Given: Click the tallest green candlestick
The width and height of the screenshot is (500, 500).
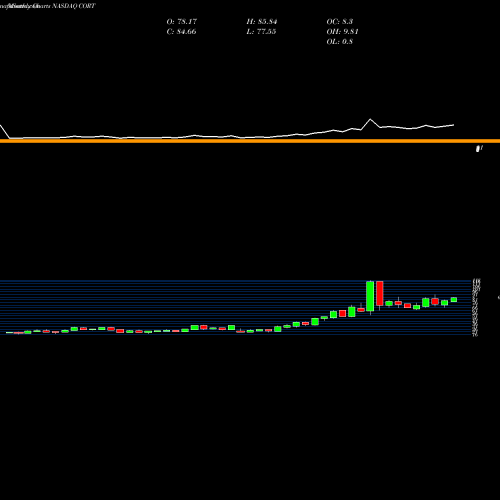Looking at the screenshot, I should point(370,296).
